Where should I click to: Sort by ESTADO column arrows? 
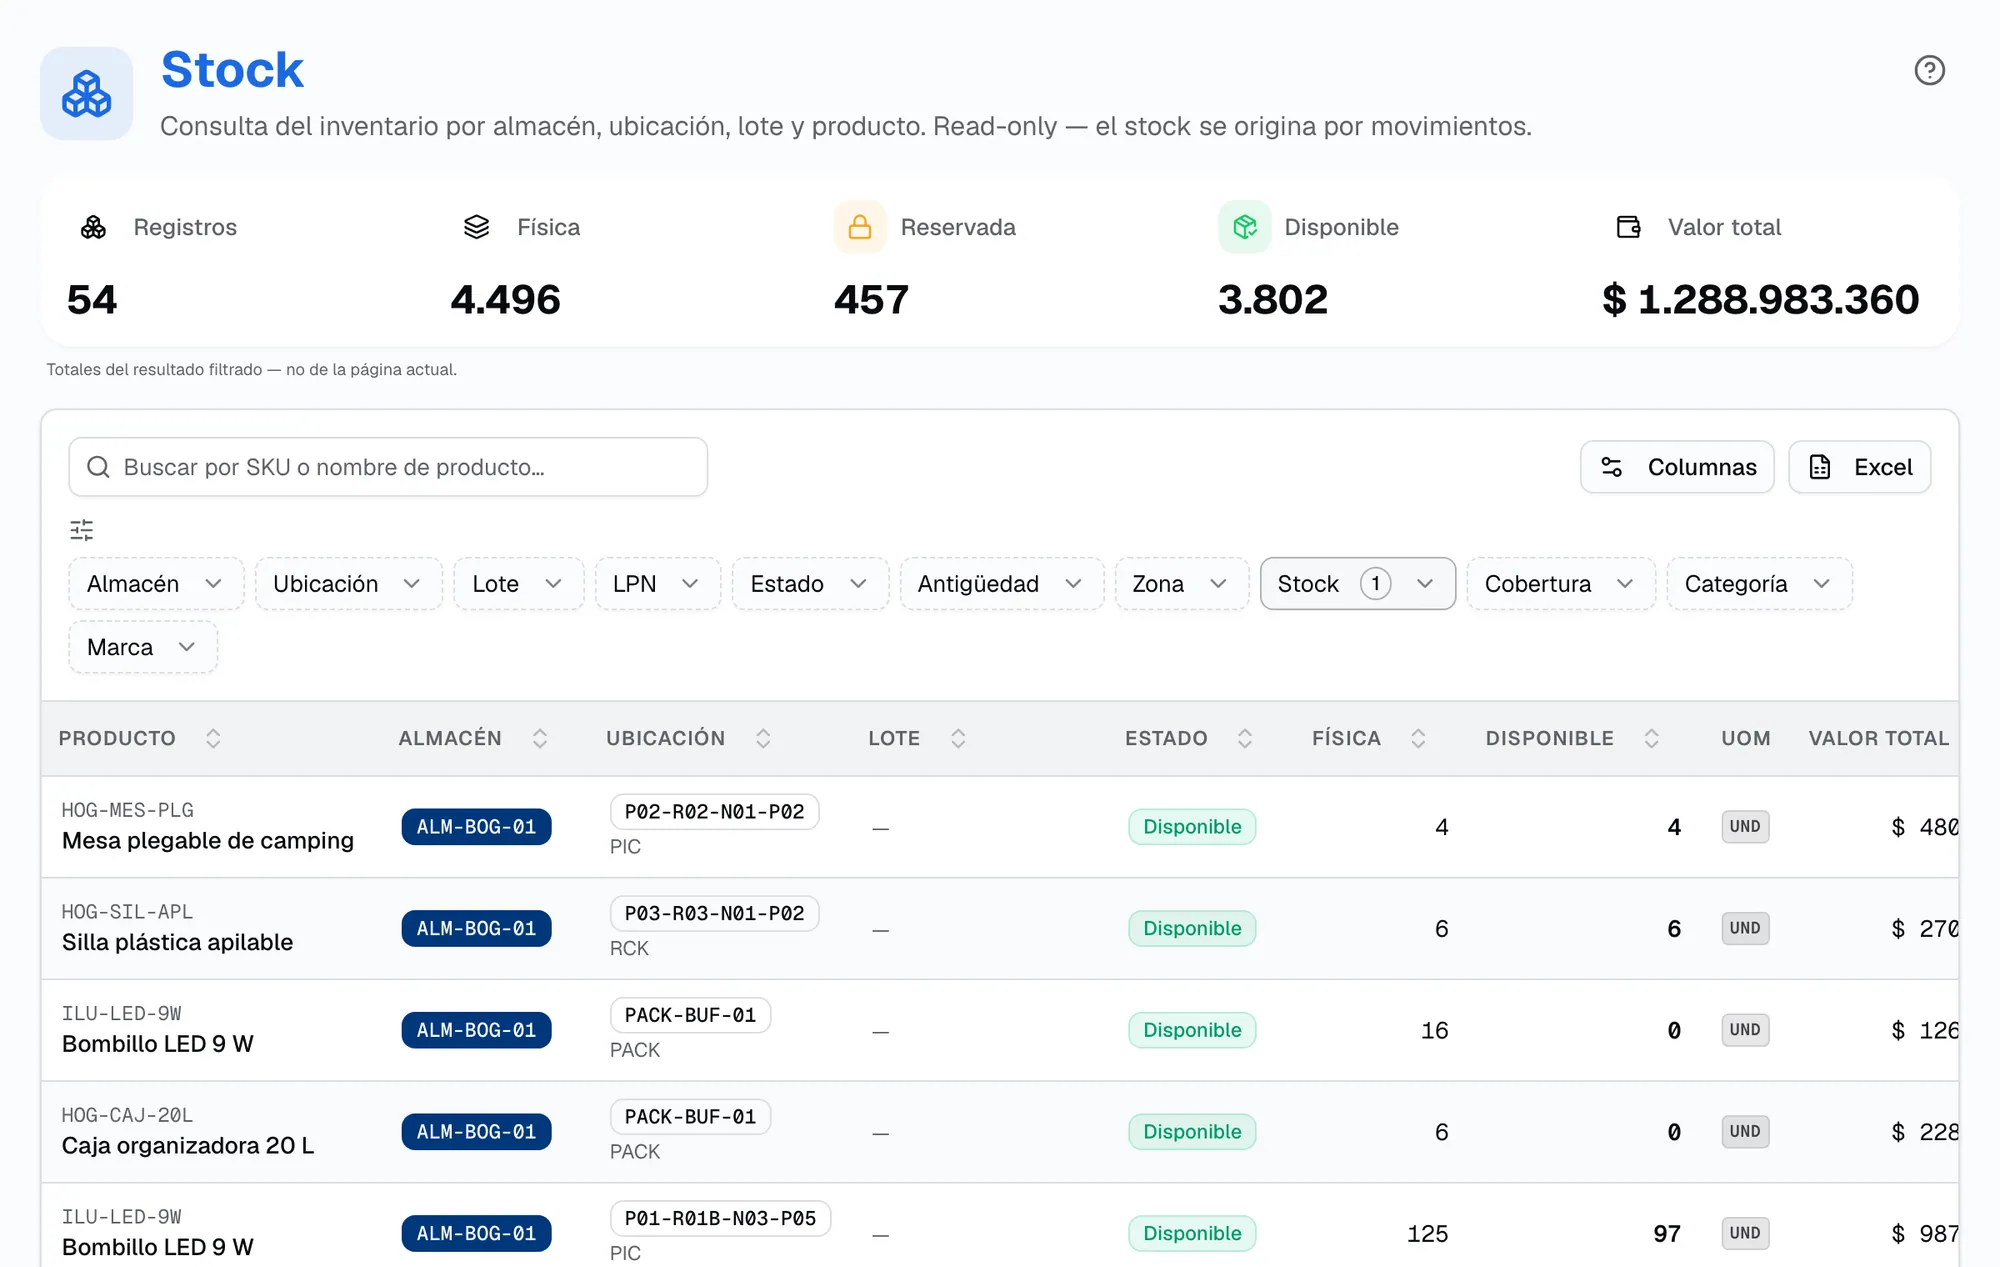tap(1245, 738)
